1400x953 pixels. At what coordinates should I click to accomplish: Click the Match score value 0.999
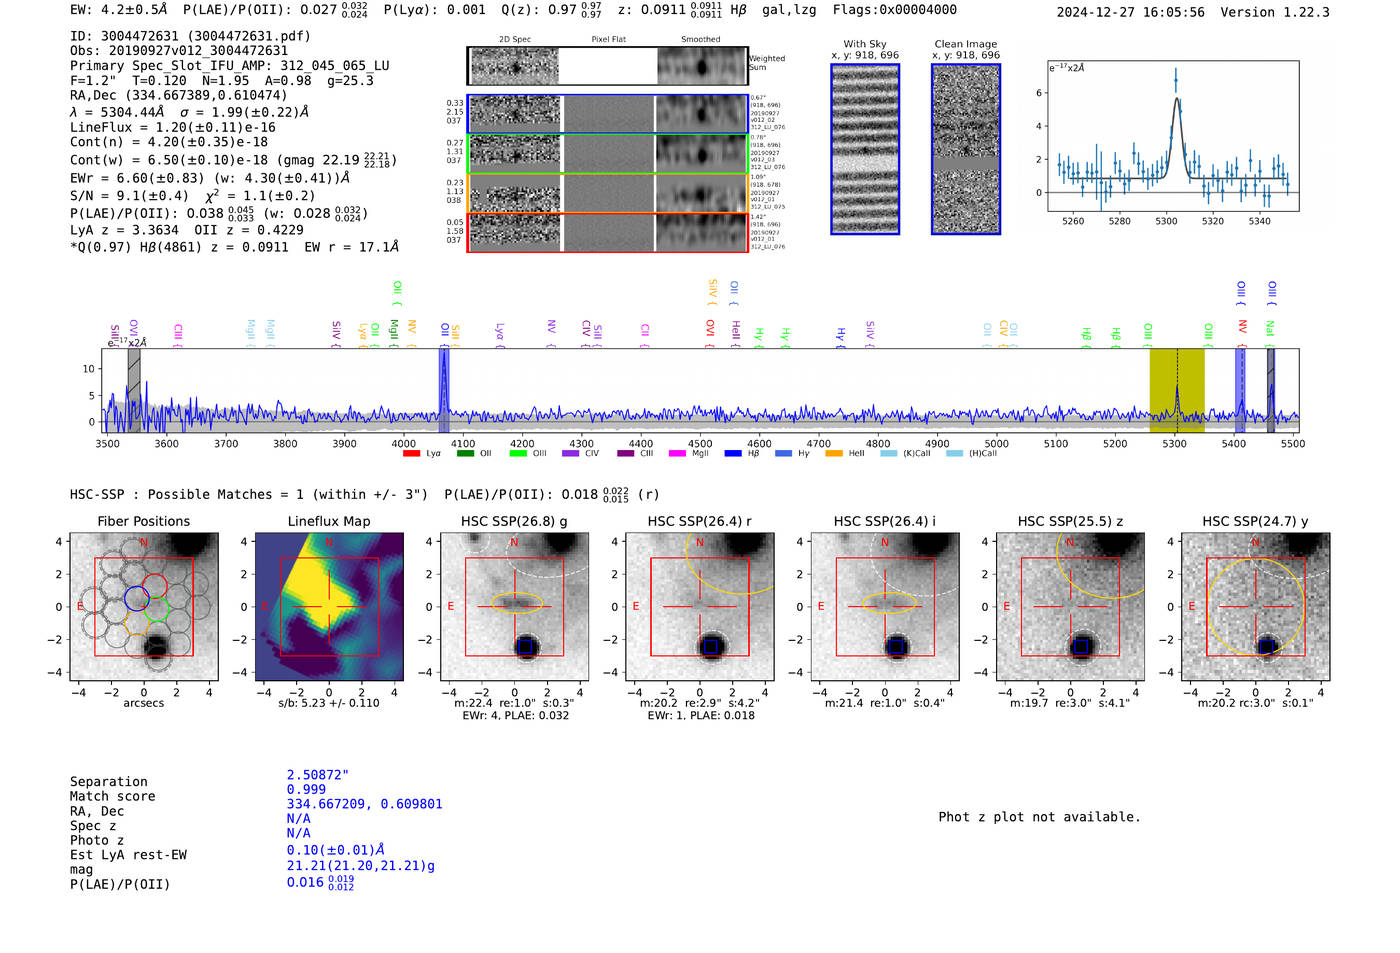pyautogui.click(x=306, y=790)
